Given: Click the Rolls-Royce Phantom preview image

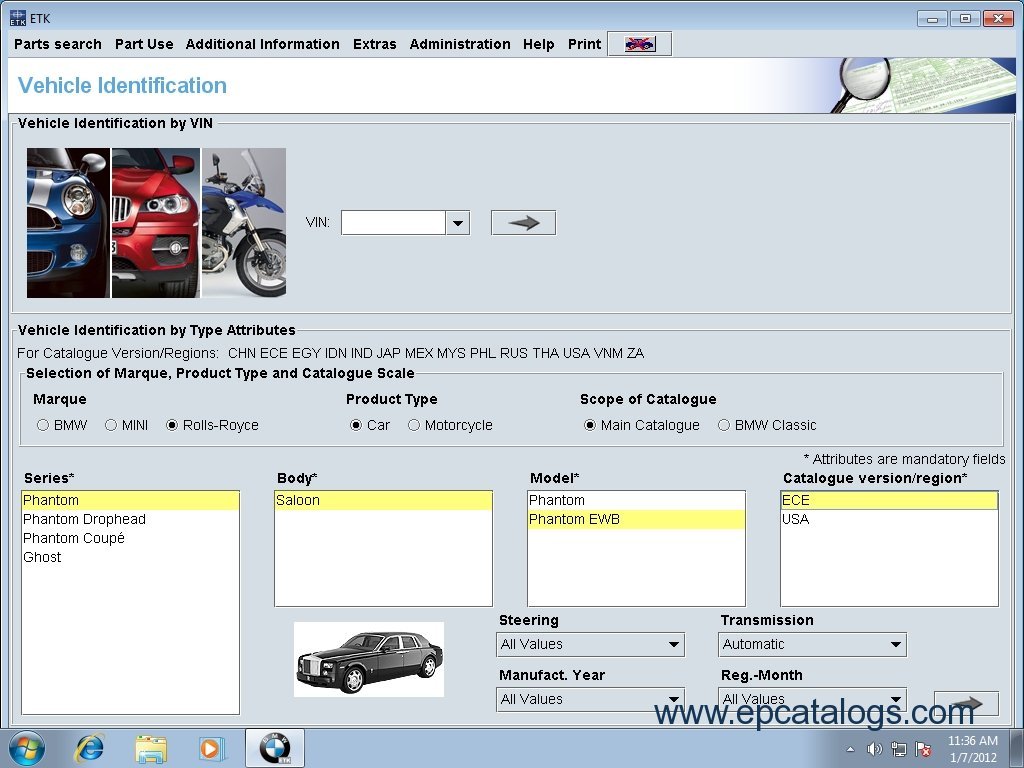Looking at the screenshot, I should [369, 660].
